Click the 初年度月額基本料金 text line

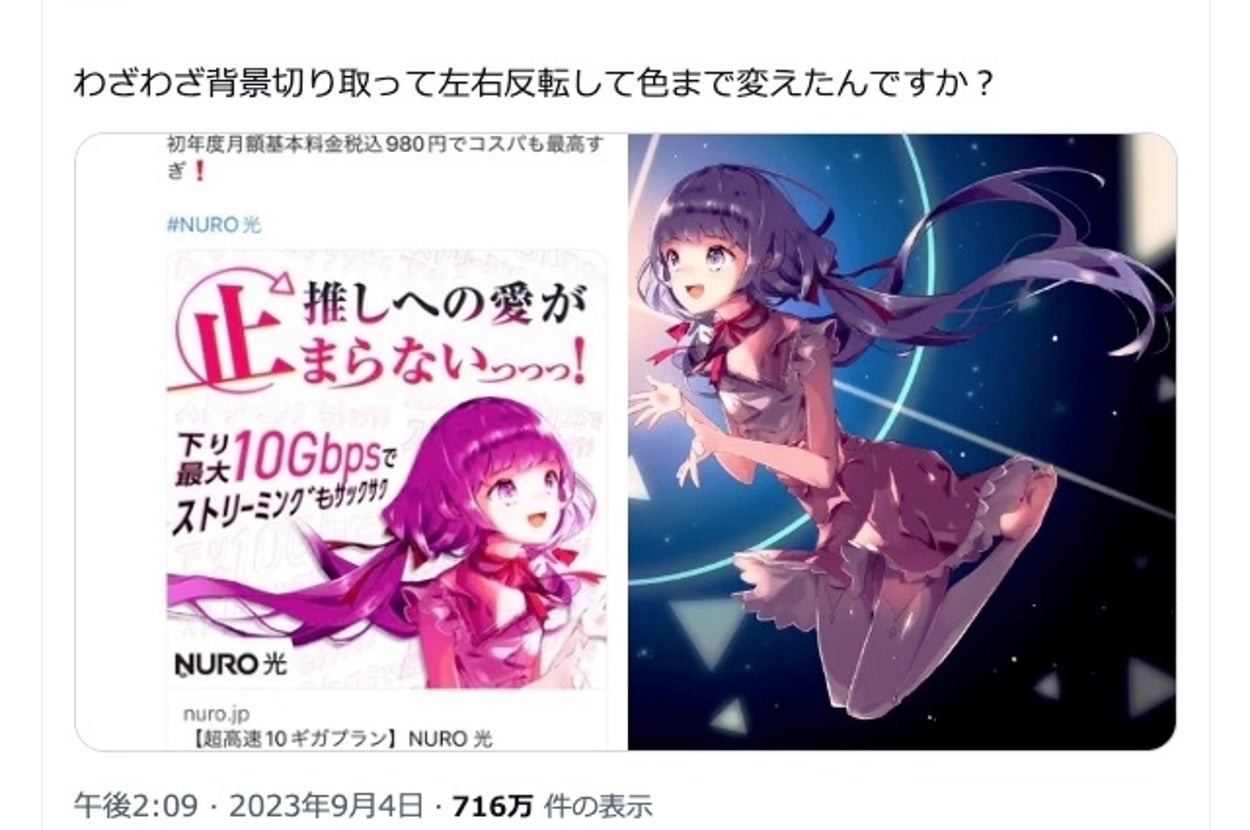click(400, 144)
